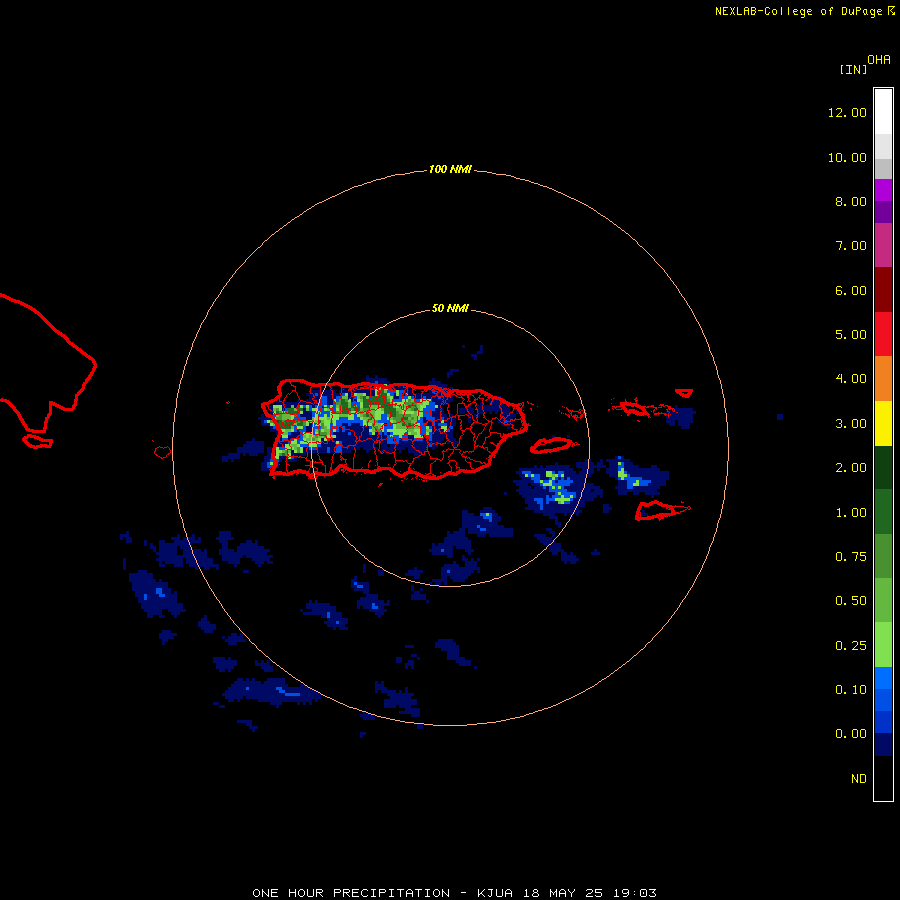The width and height of the screenshot is (900, 900).
Task: Click the 10.00 legend value
Action: (847, 157)
